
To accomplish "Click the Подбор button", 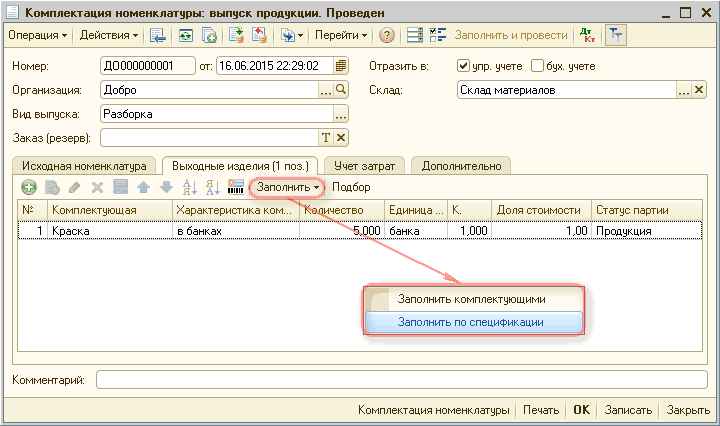I will tap(351, 187).
